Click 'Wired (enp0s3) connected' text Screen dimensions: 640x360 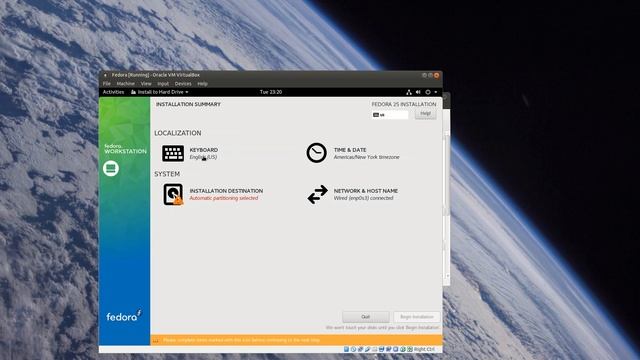364,198
